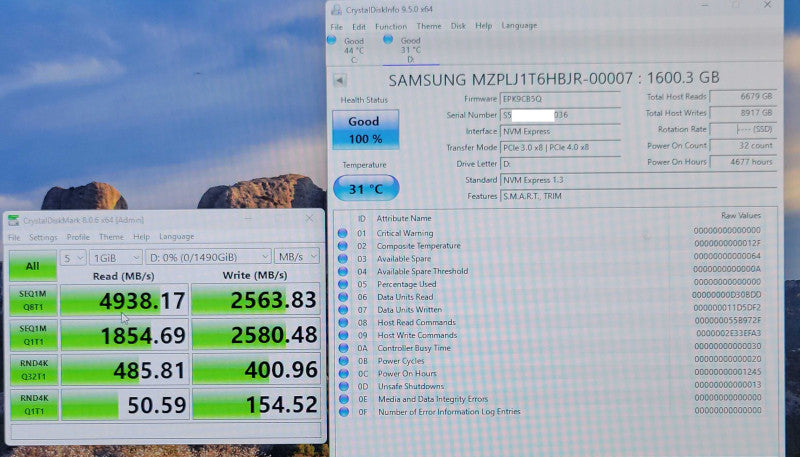Click RND4K Q1T1 write result 154.52

tap(256, 404)
